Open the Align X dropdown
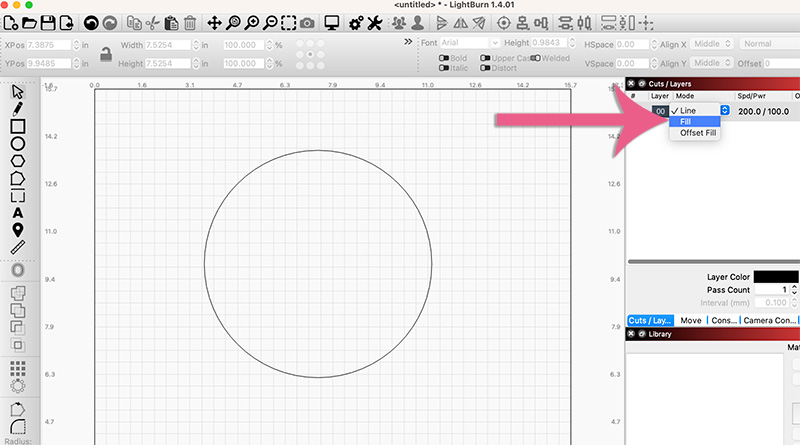Viewport: 800px width, 445px height. point(712,44)
